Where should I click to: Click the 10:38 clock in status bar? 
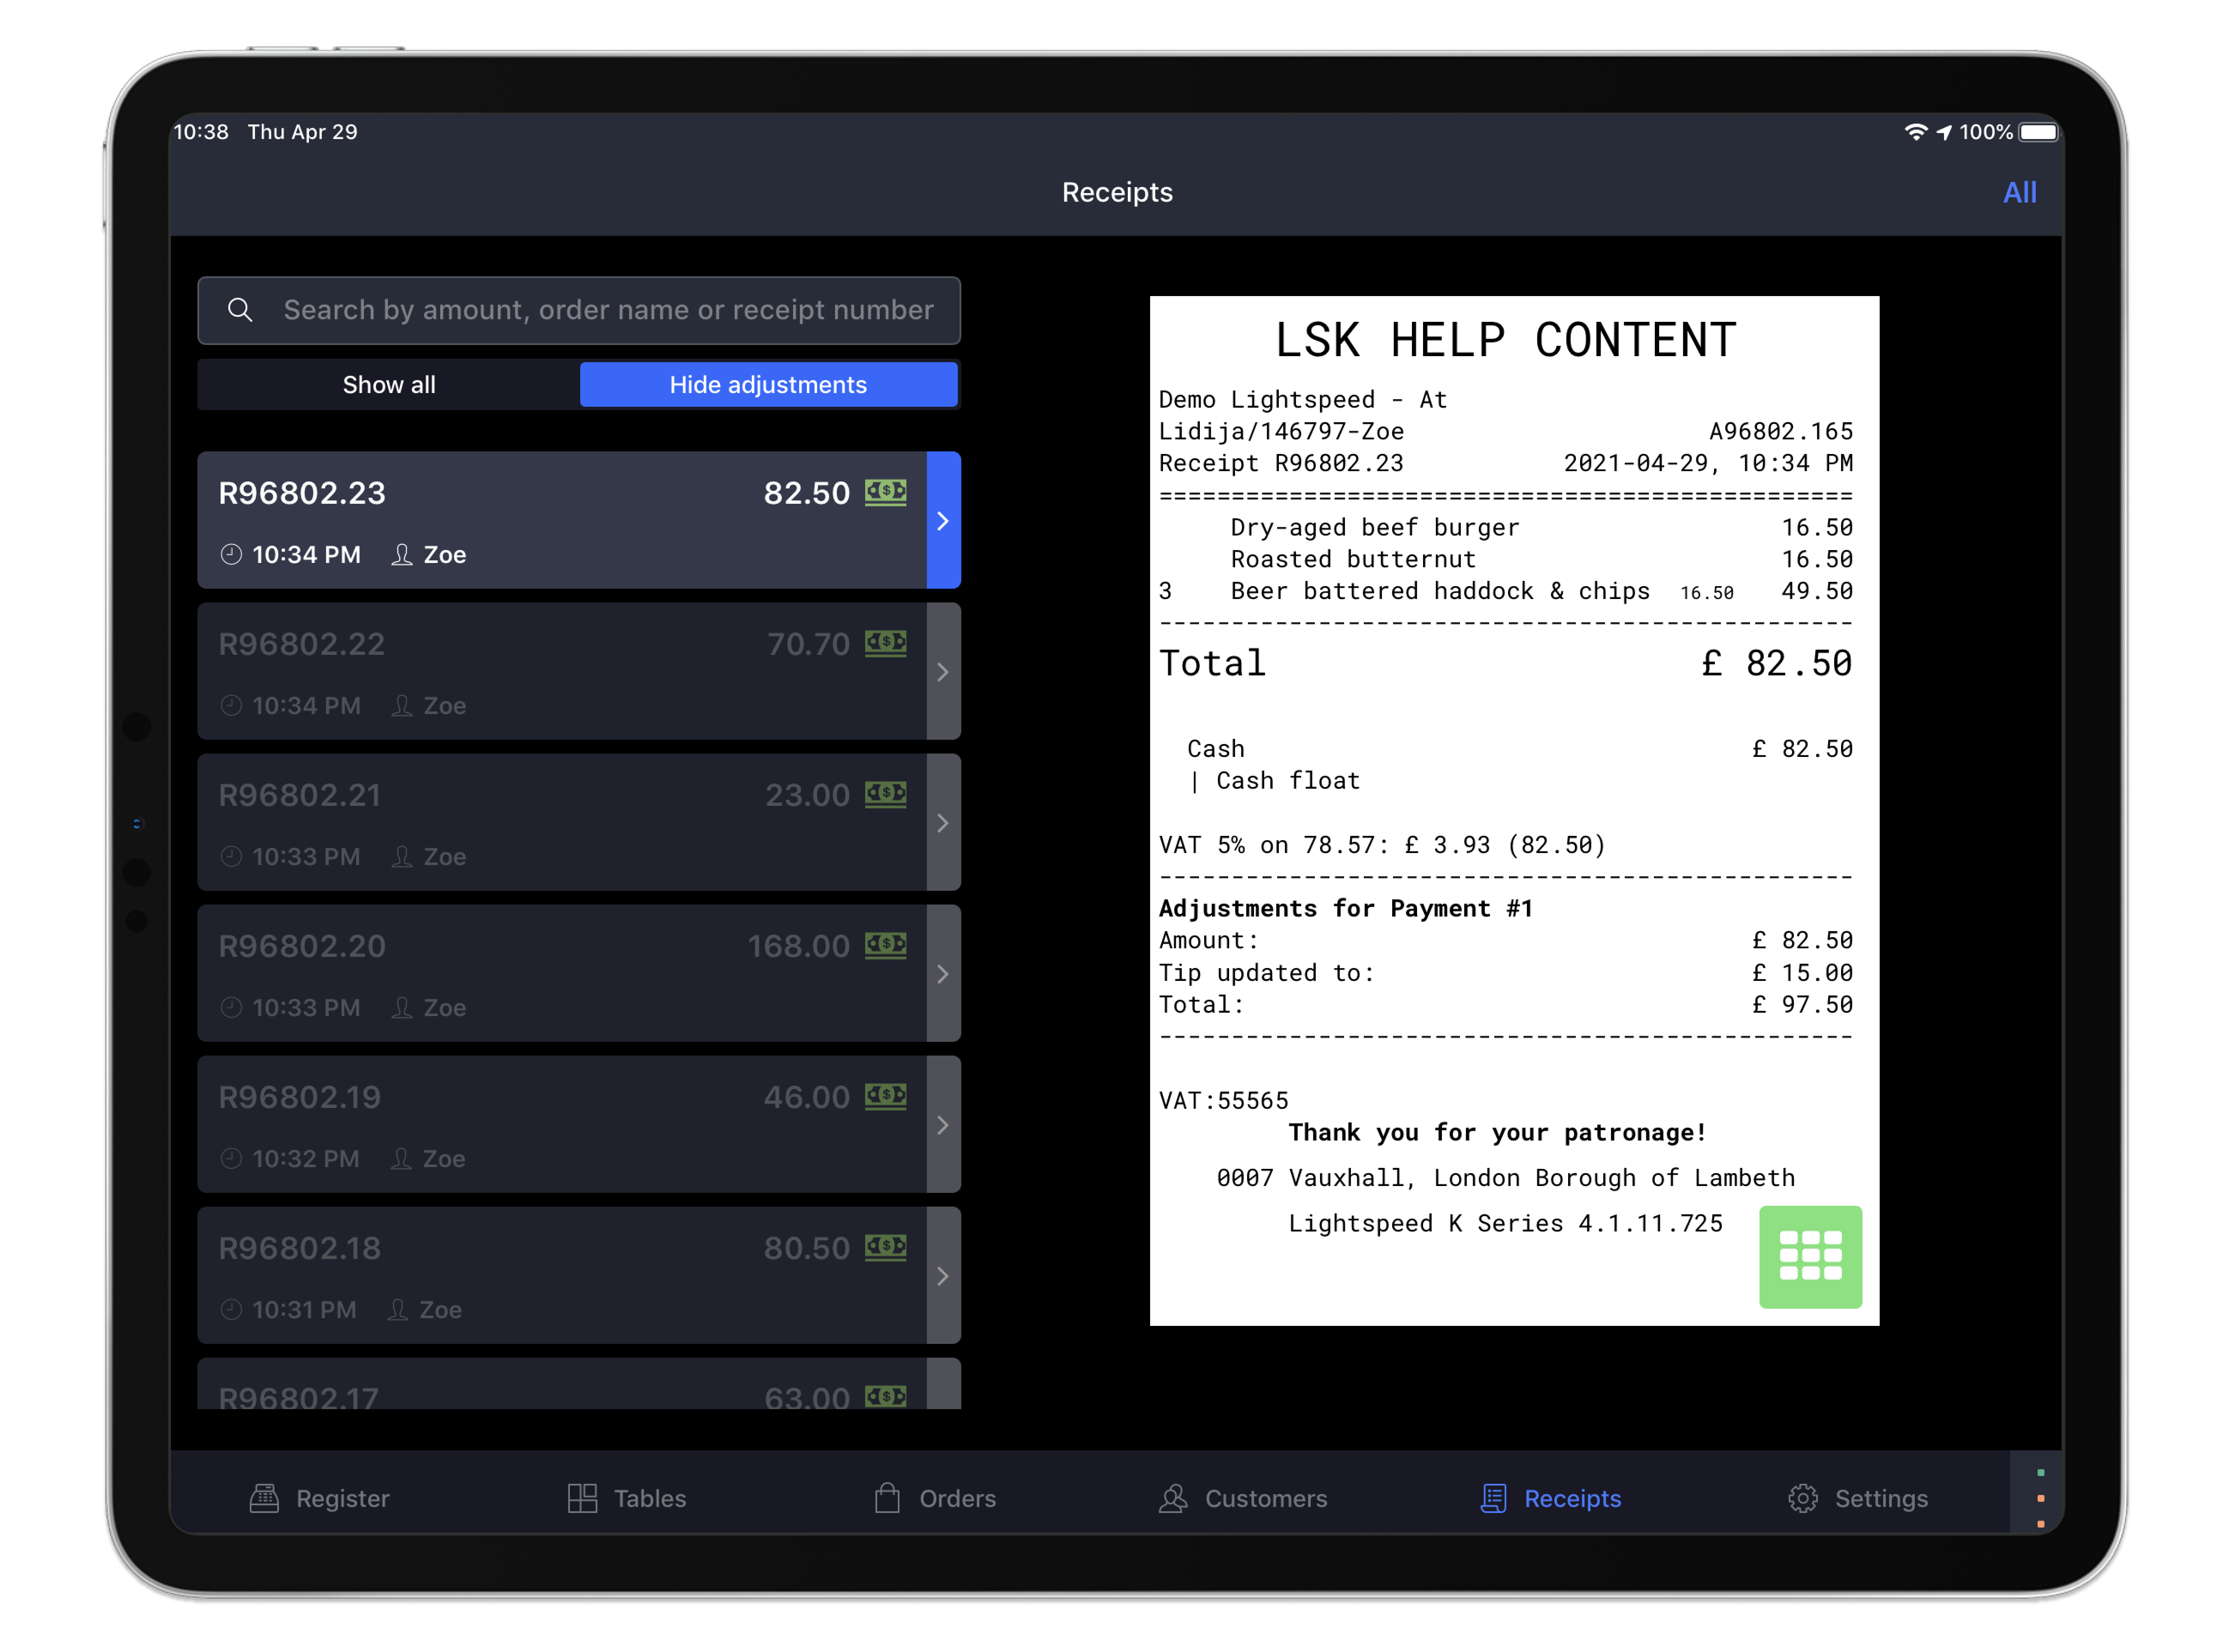tap(201, 132)
